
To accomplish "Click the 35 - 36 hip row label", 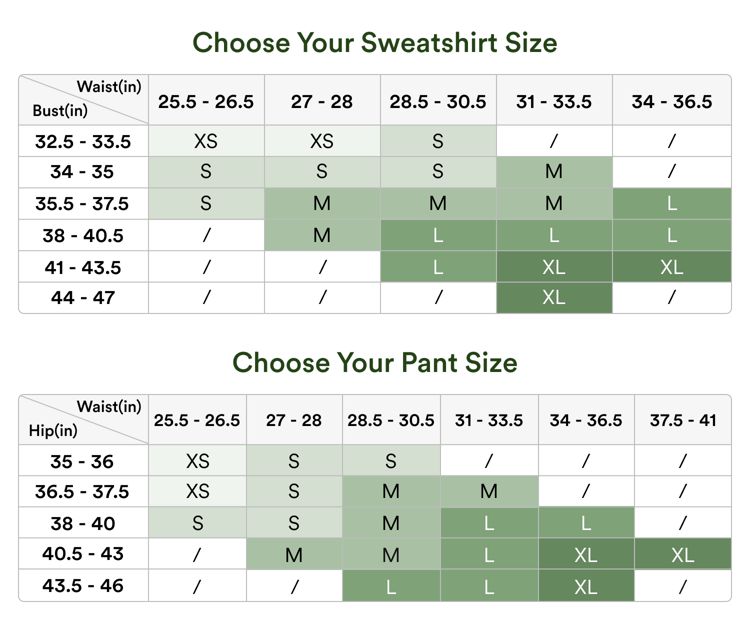I will tap(82, 462).
